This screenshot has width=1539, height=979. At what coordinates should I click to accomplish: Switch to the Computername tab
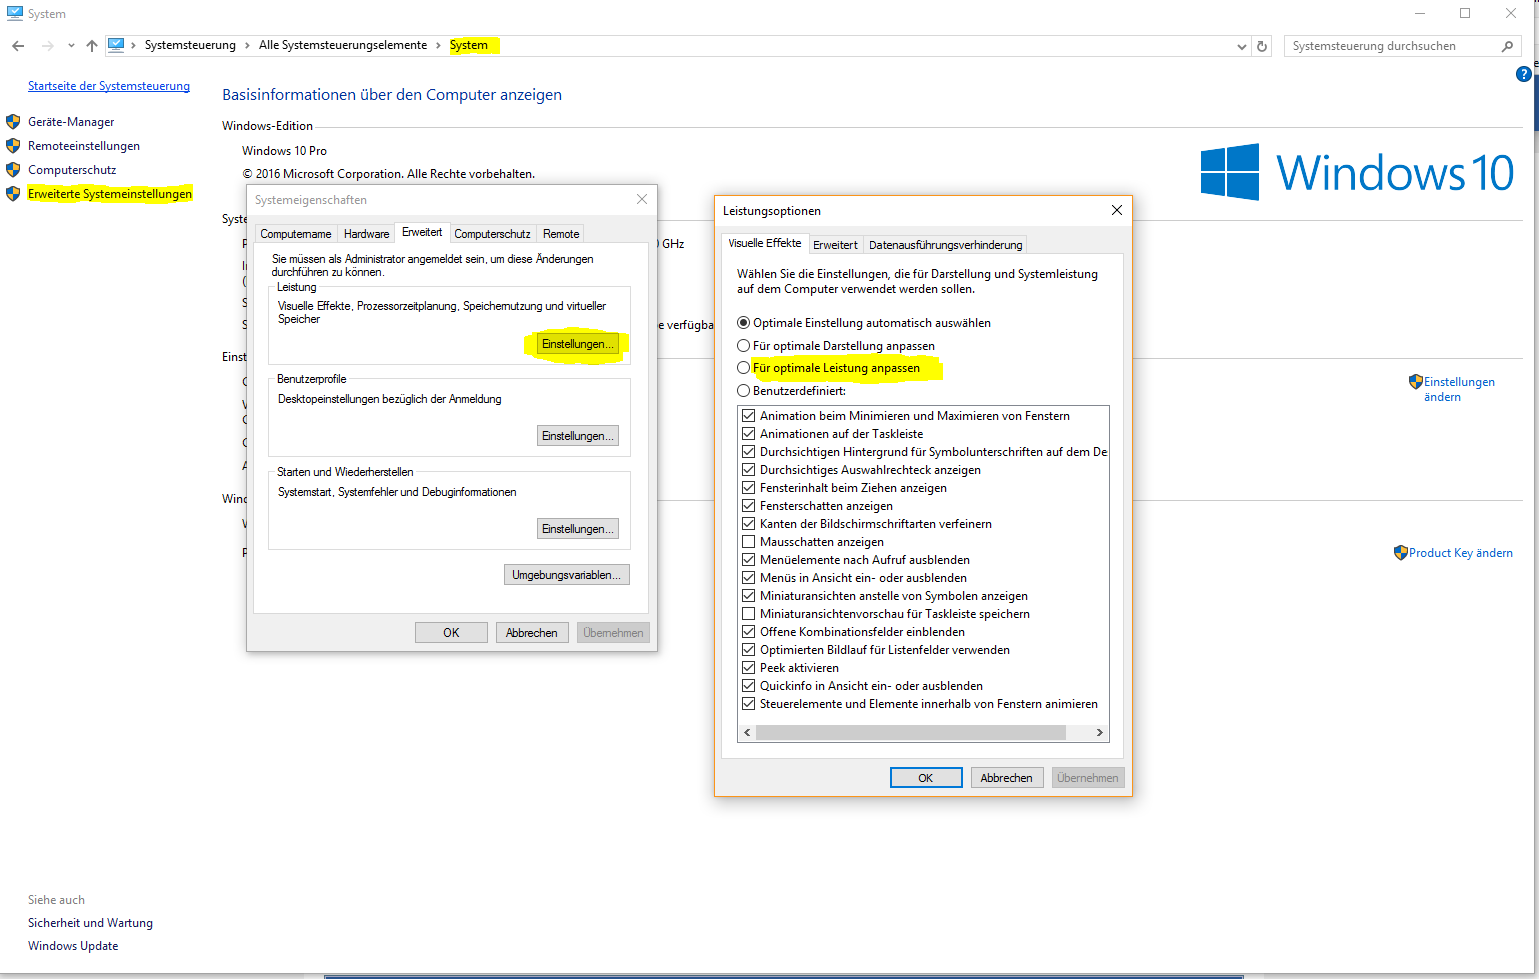tap(296, 234)
